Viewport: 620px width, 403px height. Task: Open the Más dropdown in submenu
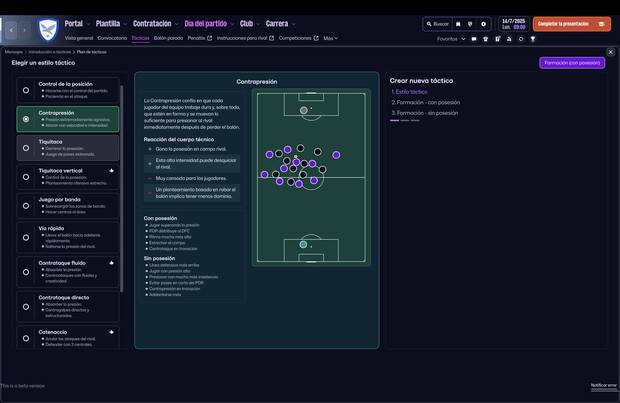(330, 38)
